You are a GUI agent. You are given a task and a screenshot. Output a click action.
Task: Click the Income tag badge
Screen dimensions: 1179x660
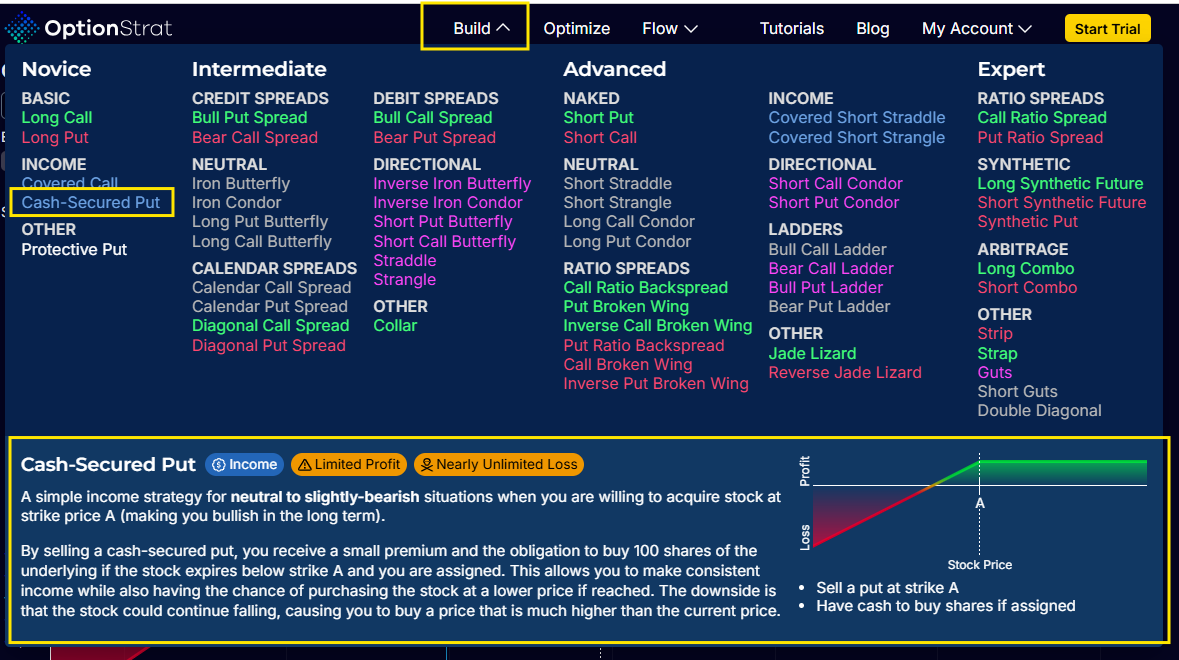(x=244, y=465)
